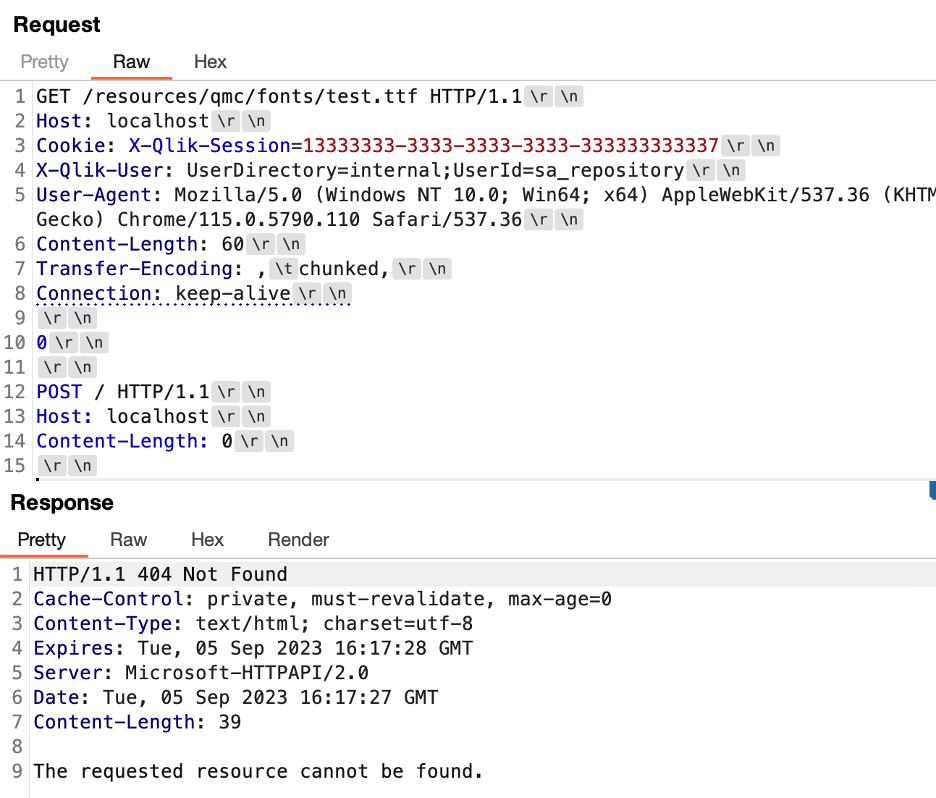Click the 404 Not Found status line
This screenshot has width=936, height=798.
point(160,574)
